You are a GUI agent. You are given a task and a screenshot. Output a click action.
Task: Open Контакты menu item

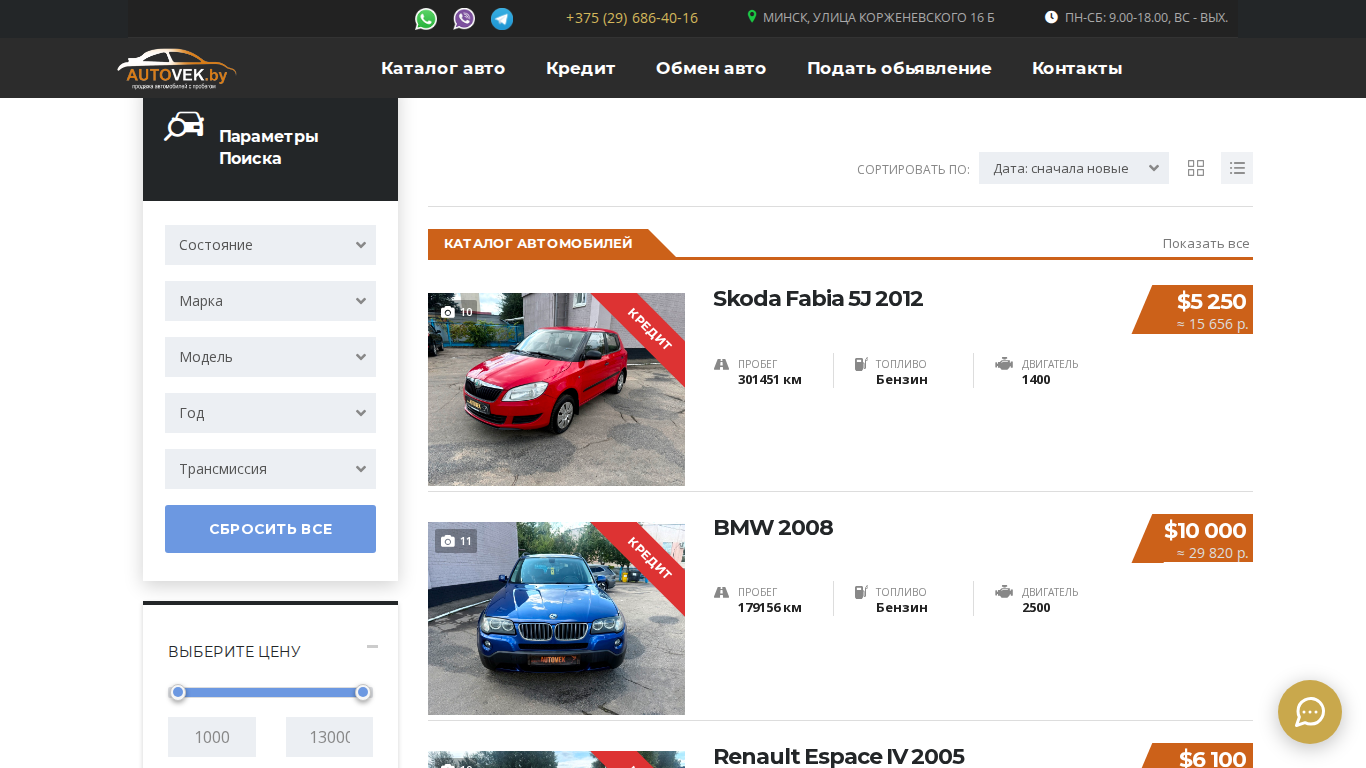(x=1077, y=68)
